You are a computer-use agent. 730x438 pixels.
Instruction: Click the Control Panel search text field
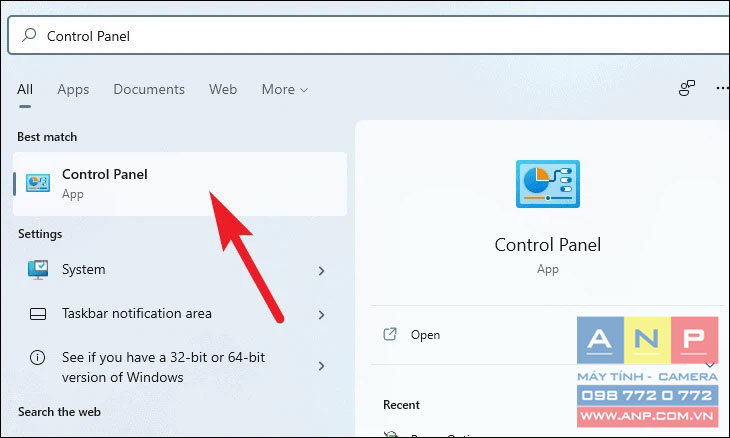(x=369, y=35)
